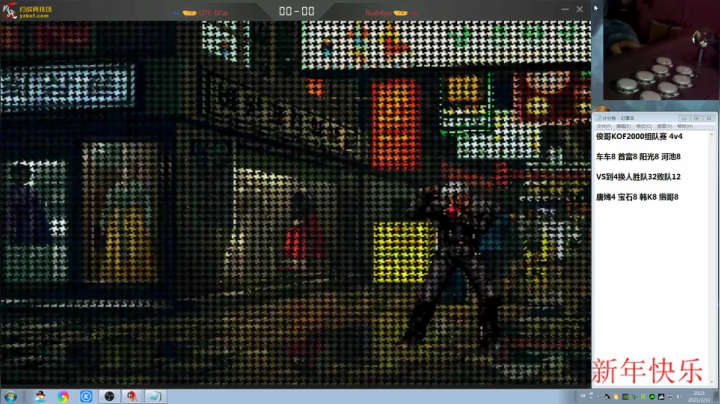Maximize the Notepad scoreboard window
This screenshot has width=720, height=404.
pos(696,118)
